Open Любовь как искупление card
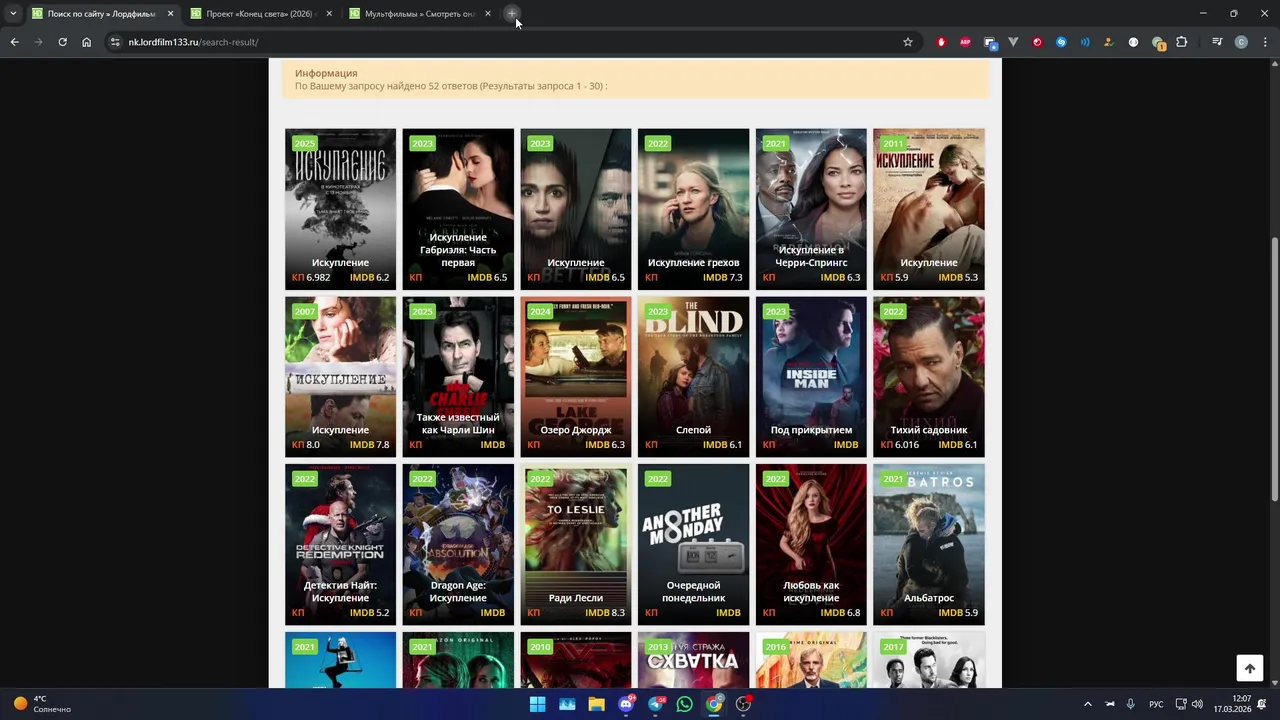1280x720 pixels. coord(811,545)
